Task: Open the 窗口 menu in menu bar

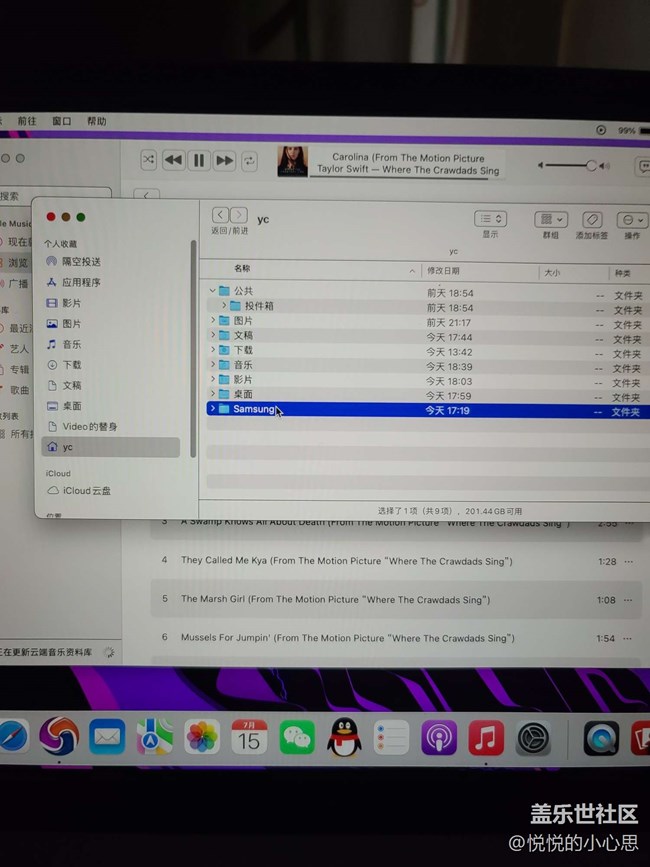Action: point(61,122)
